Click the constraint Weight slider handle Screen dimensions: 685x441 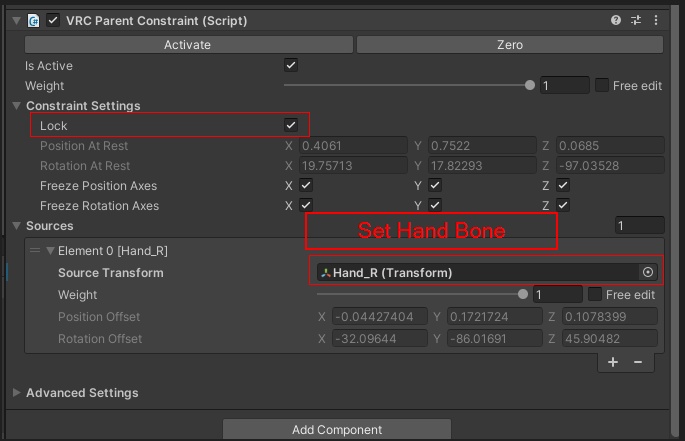coord(529,85)
